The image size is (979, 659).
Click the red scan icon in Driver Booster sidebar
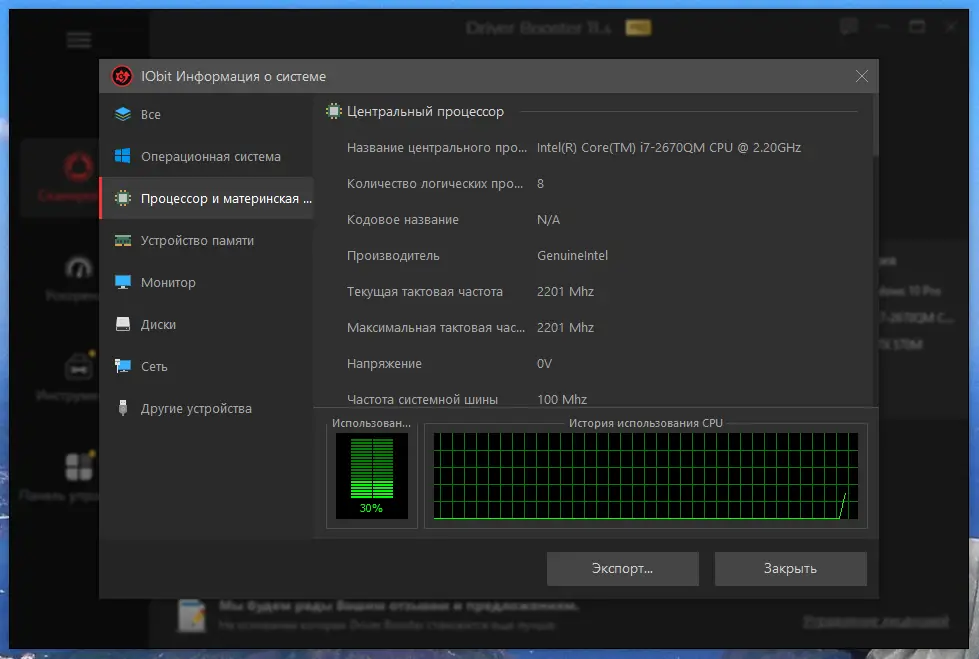(x=79, y=167)
